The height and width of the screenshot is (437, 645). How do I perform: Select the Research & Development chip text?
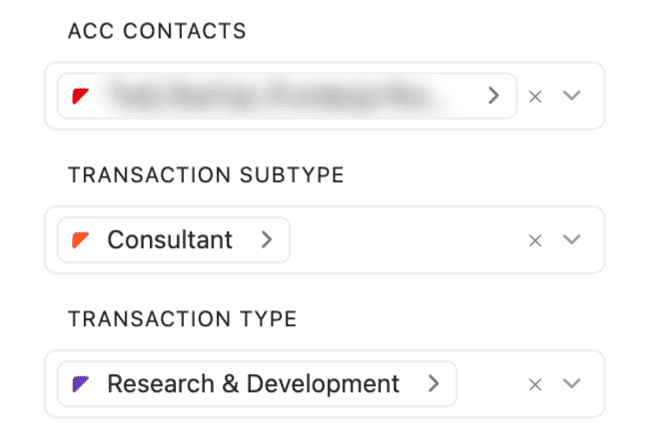pyautogui.click(x=253, y=383)
